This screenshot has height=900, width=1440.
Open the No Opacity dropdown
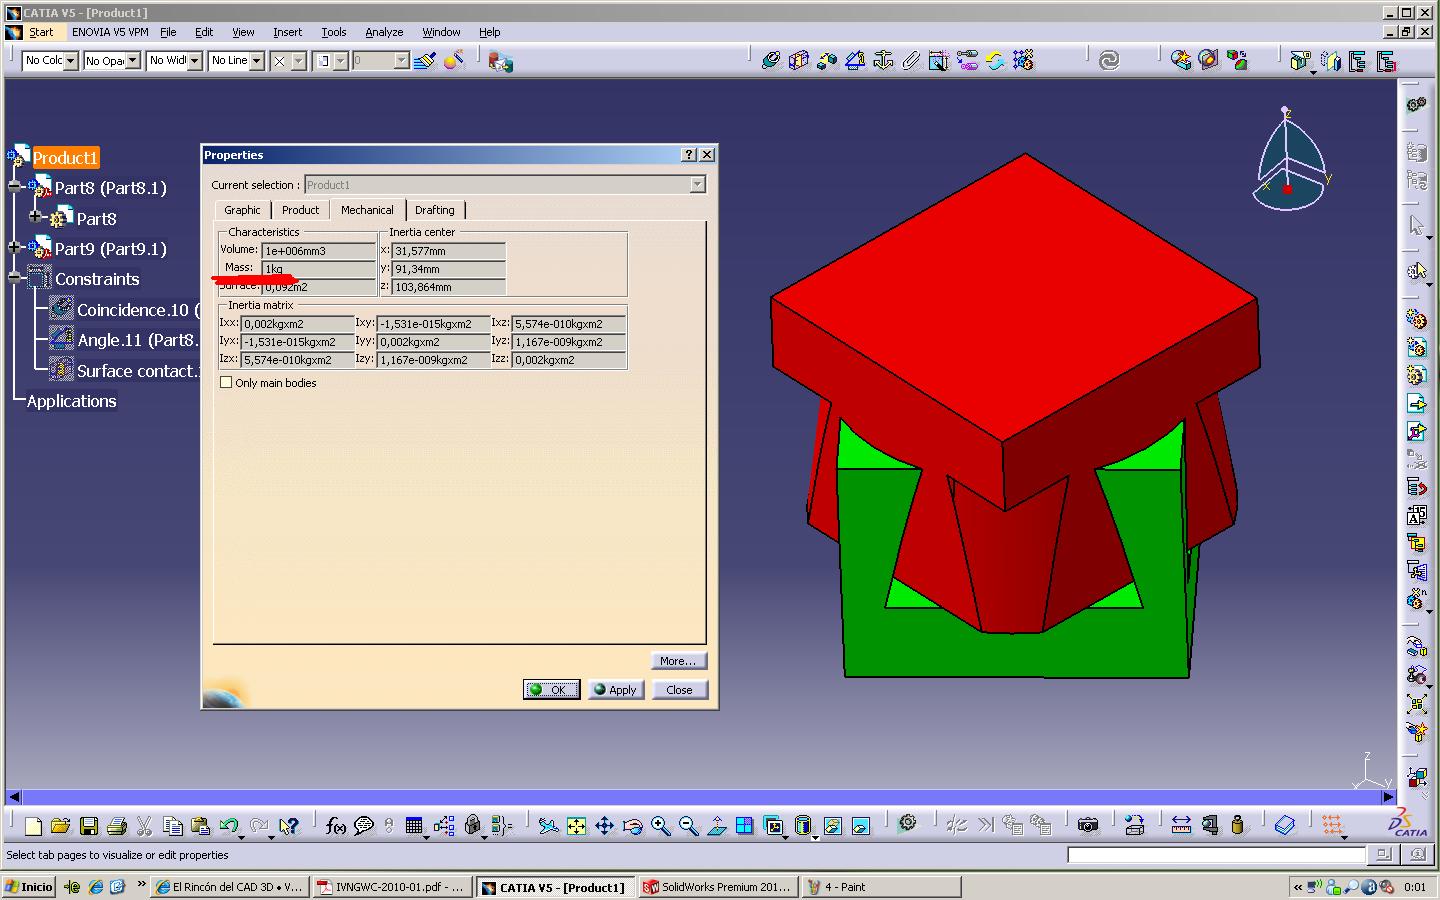(132, 61)
